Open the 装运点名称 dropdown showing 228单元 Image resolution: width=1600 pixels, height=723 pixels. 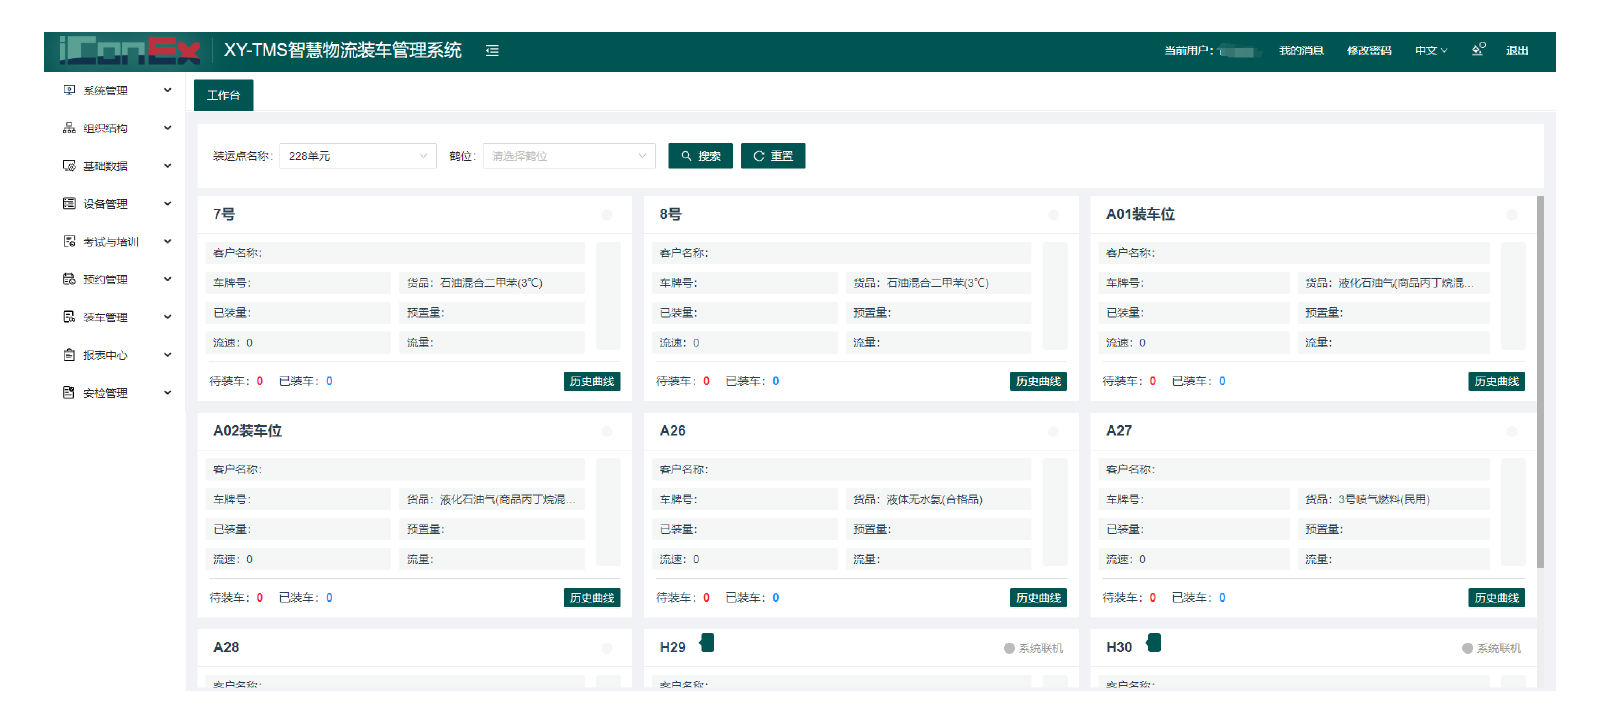[x=358, y=156]
